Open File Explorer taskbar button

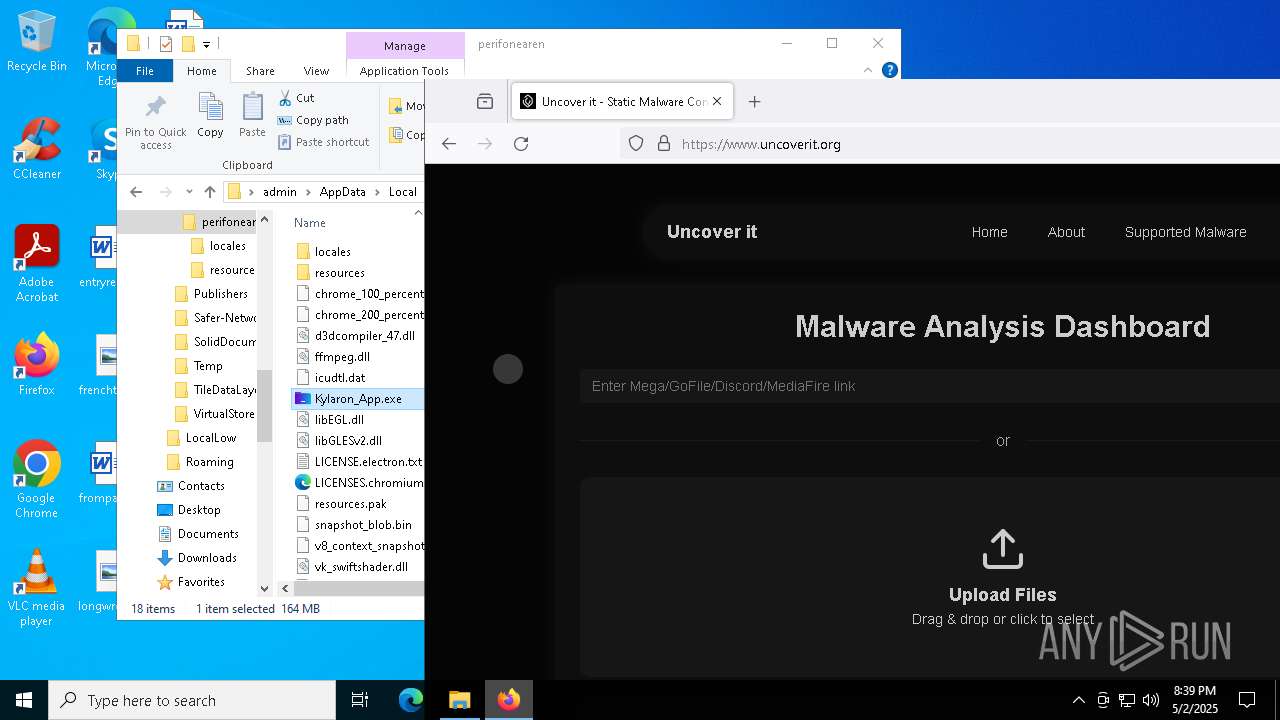pyautogui.click(x=459, y=700)
